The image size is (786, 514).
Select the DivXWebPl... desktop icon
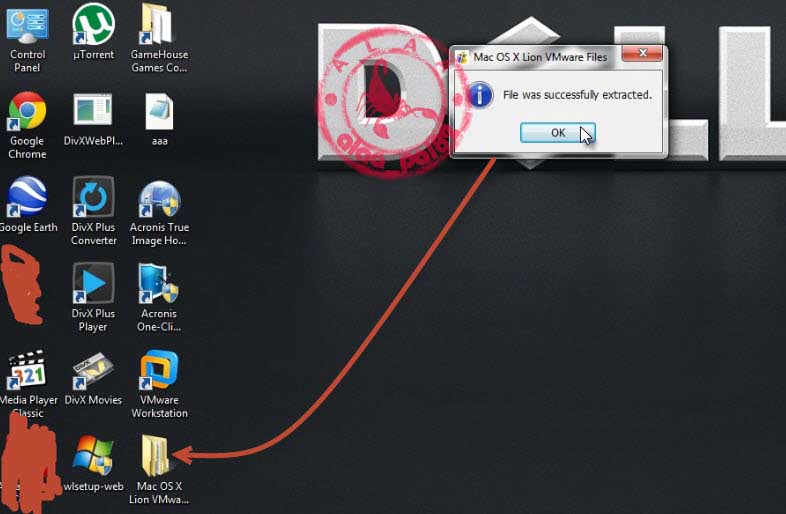(93, 119)
